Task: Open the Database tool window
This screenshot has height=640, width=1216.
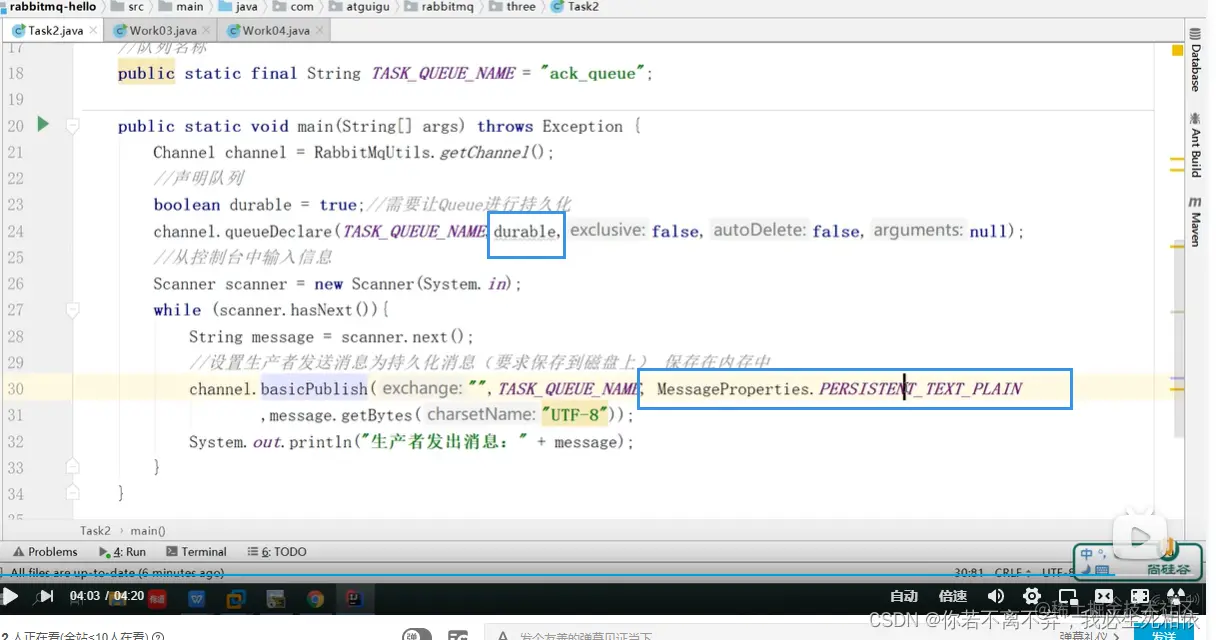Action: click(1195, 60)
